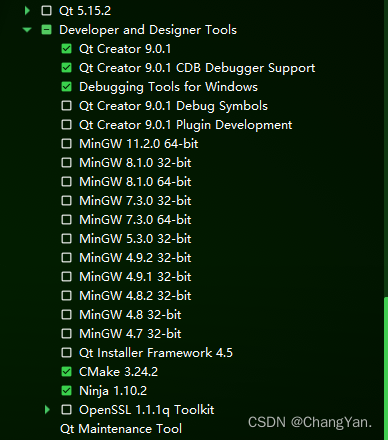Screen dimensions: 388x440
Task: Uncheck Debugging Tools for Windows checkbox
Action: (66, 87)
